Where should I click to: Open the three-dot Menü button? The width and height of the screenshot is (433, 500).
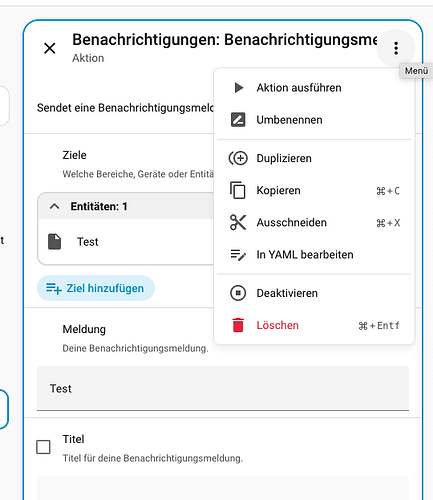pos(396,48)
